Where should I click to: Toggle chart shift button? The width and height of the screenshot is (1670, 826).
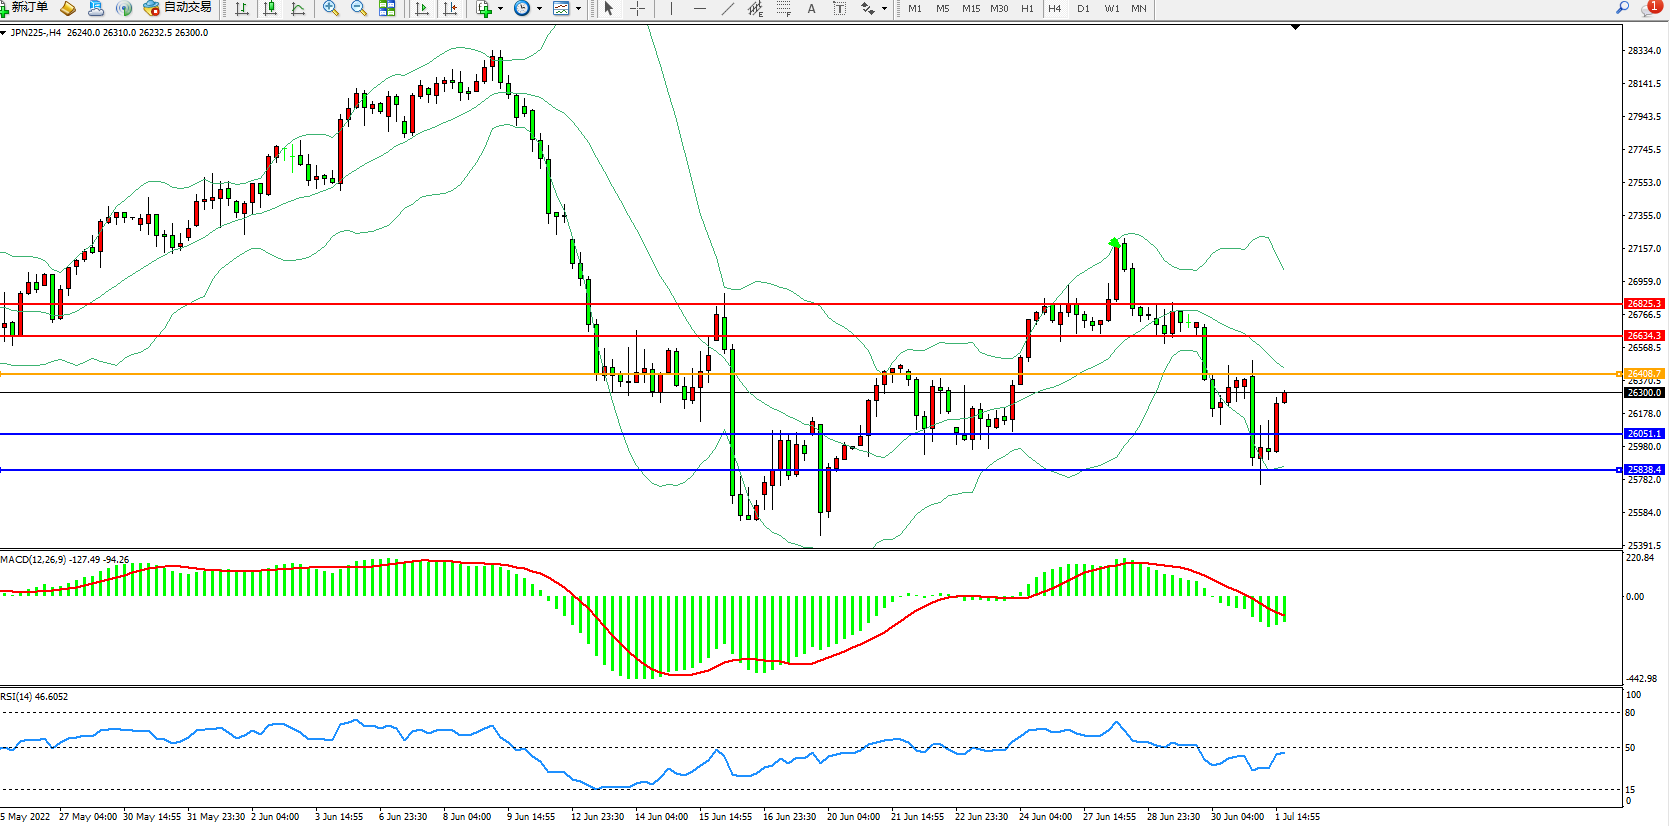(450, 8)
